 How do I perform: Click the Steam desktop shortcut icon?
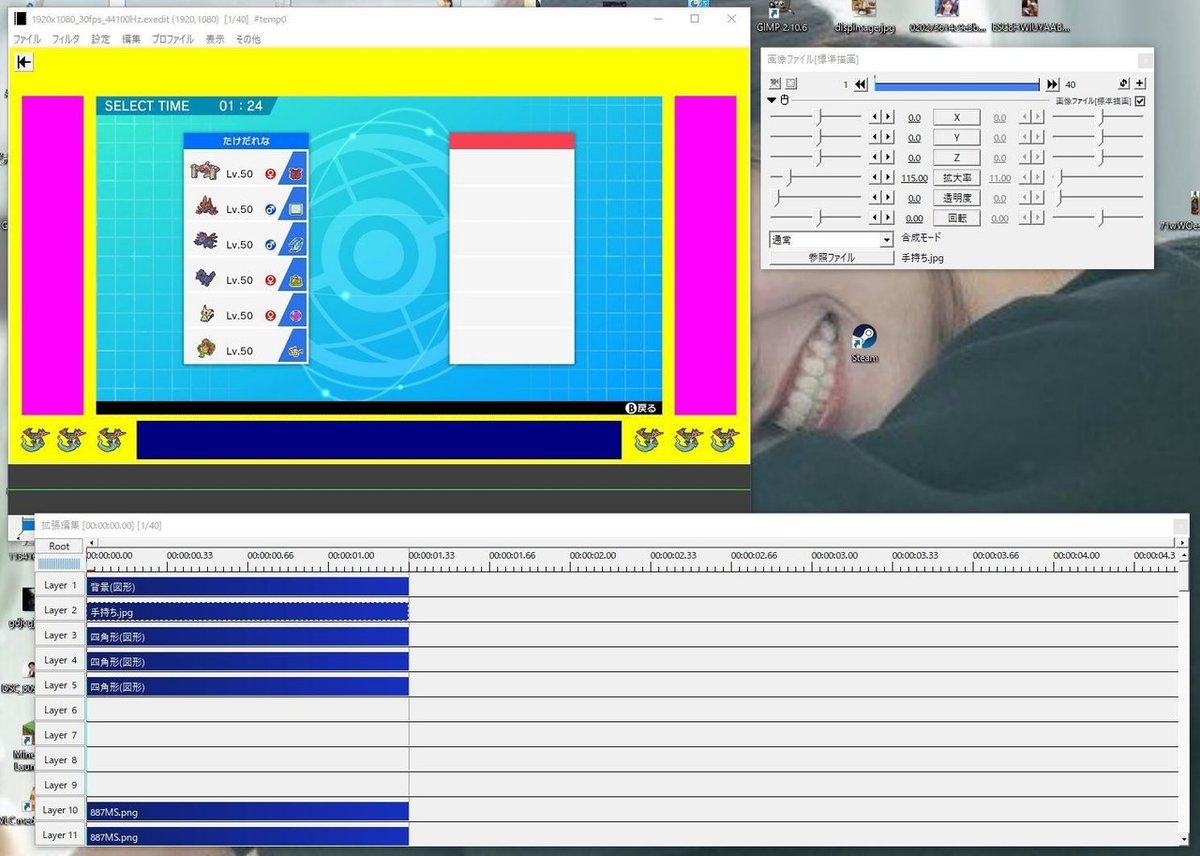[865, 344]
